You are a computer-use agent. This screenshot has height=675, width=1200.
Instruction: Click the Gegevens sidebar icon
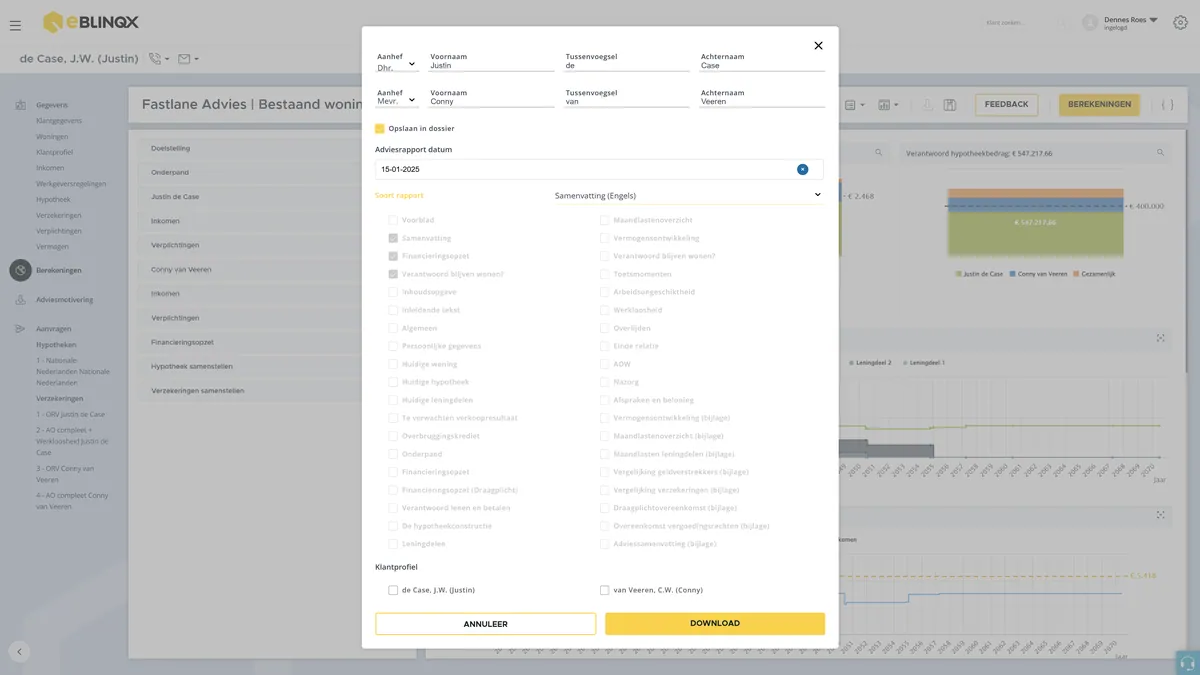pos(20,105)
